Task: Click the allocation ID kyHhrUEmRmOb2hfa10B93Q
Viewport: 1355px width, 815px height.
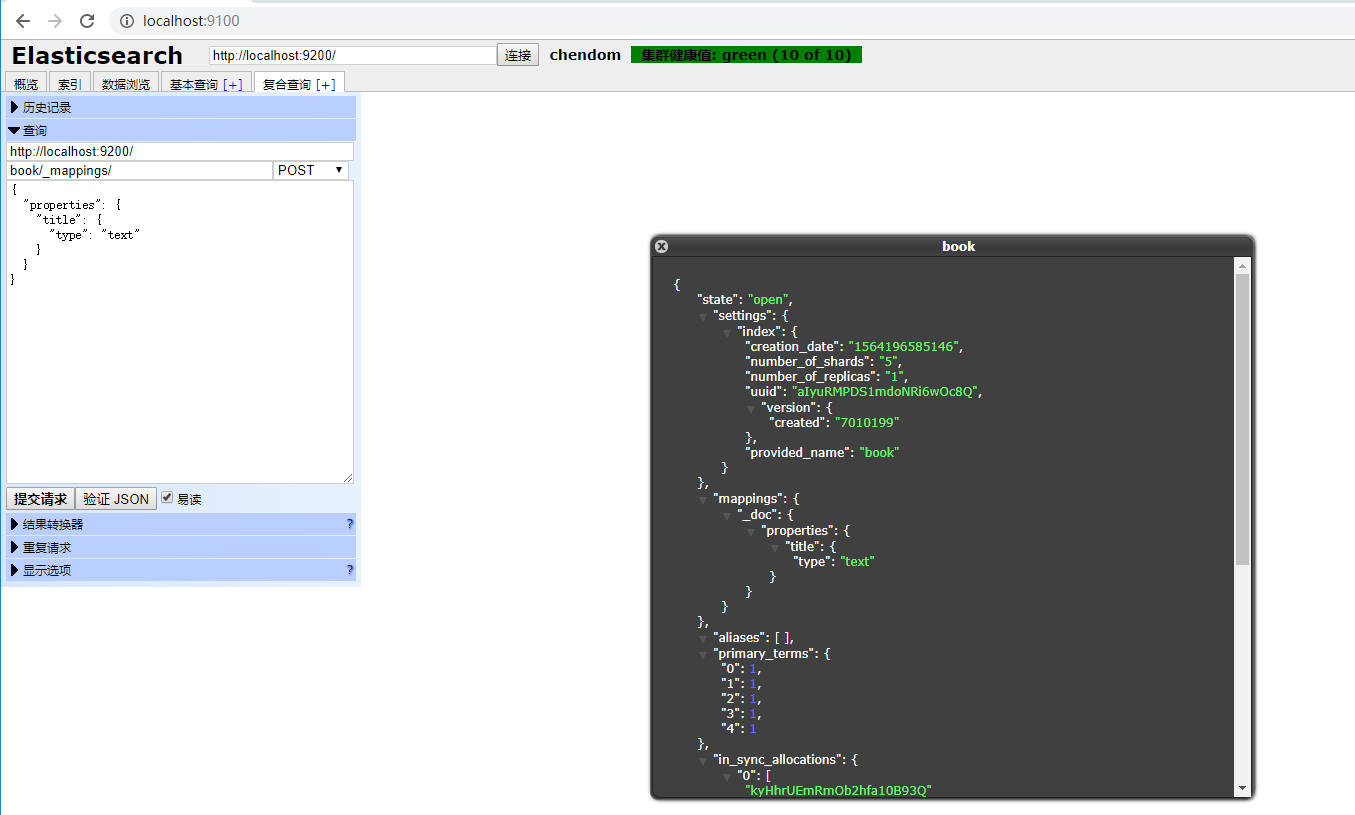Action: coord(840,791)
